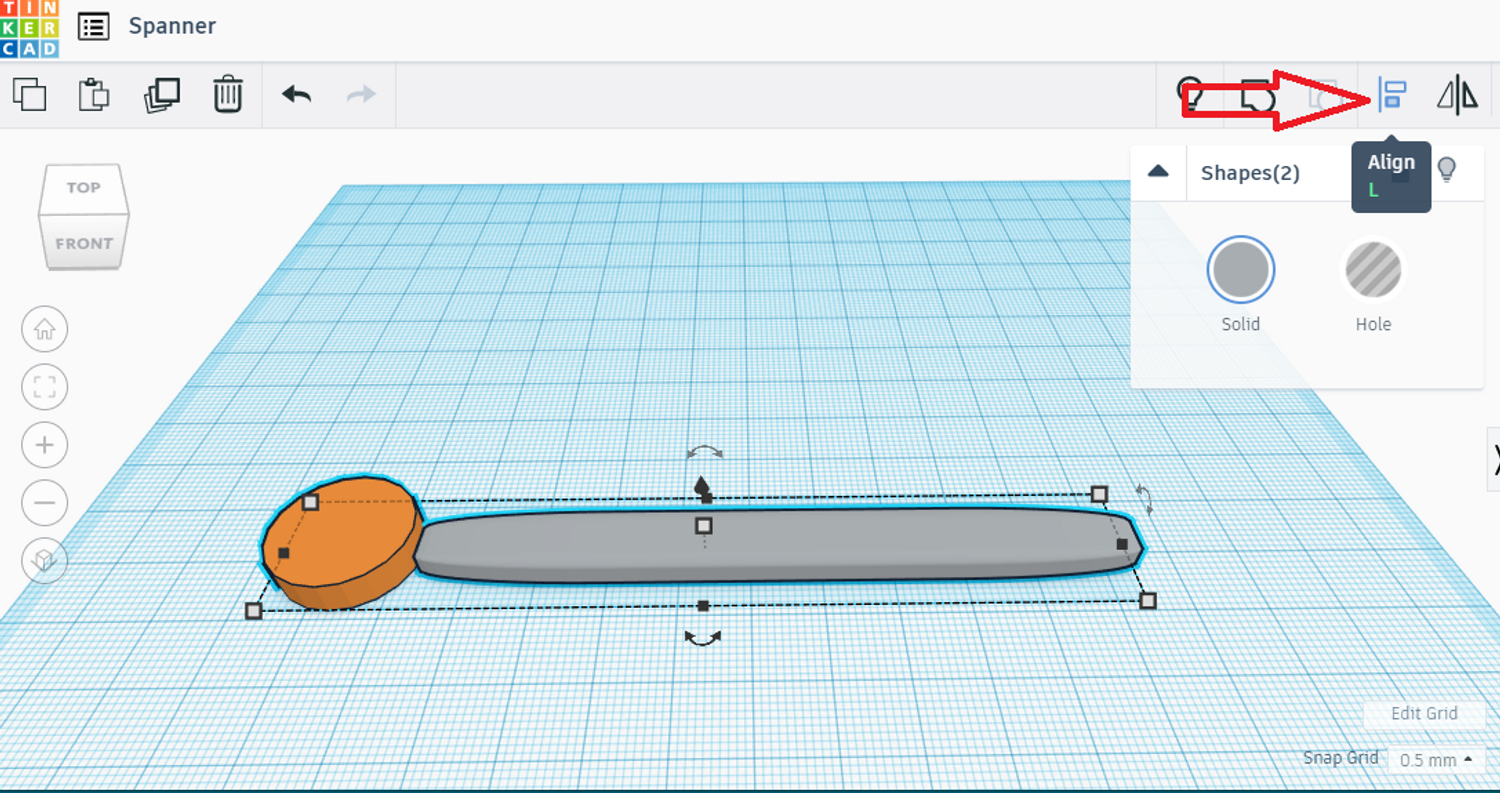
Task: Click Shapes(2) panel title
Action: tap(1250, 173)
